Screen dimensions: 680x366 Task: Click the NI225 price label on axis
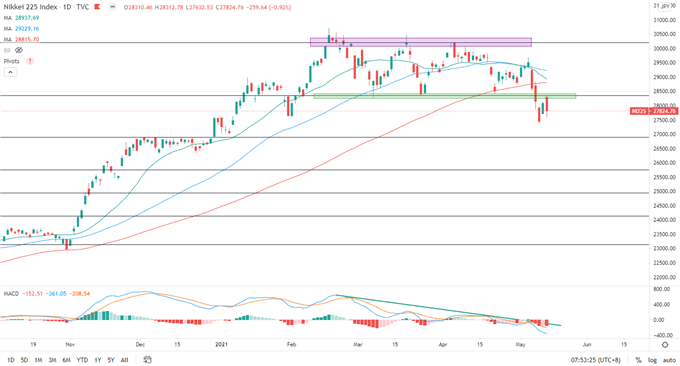(653, 111)
